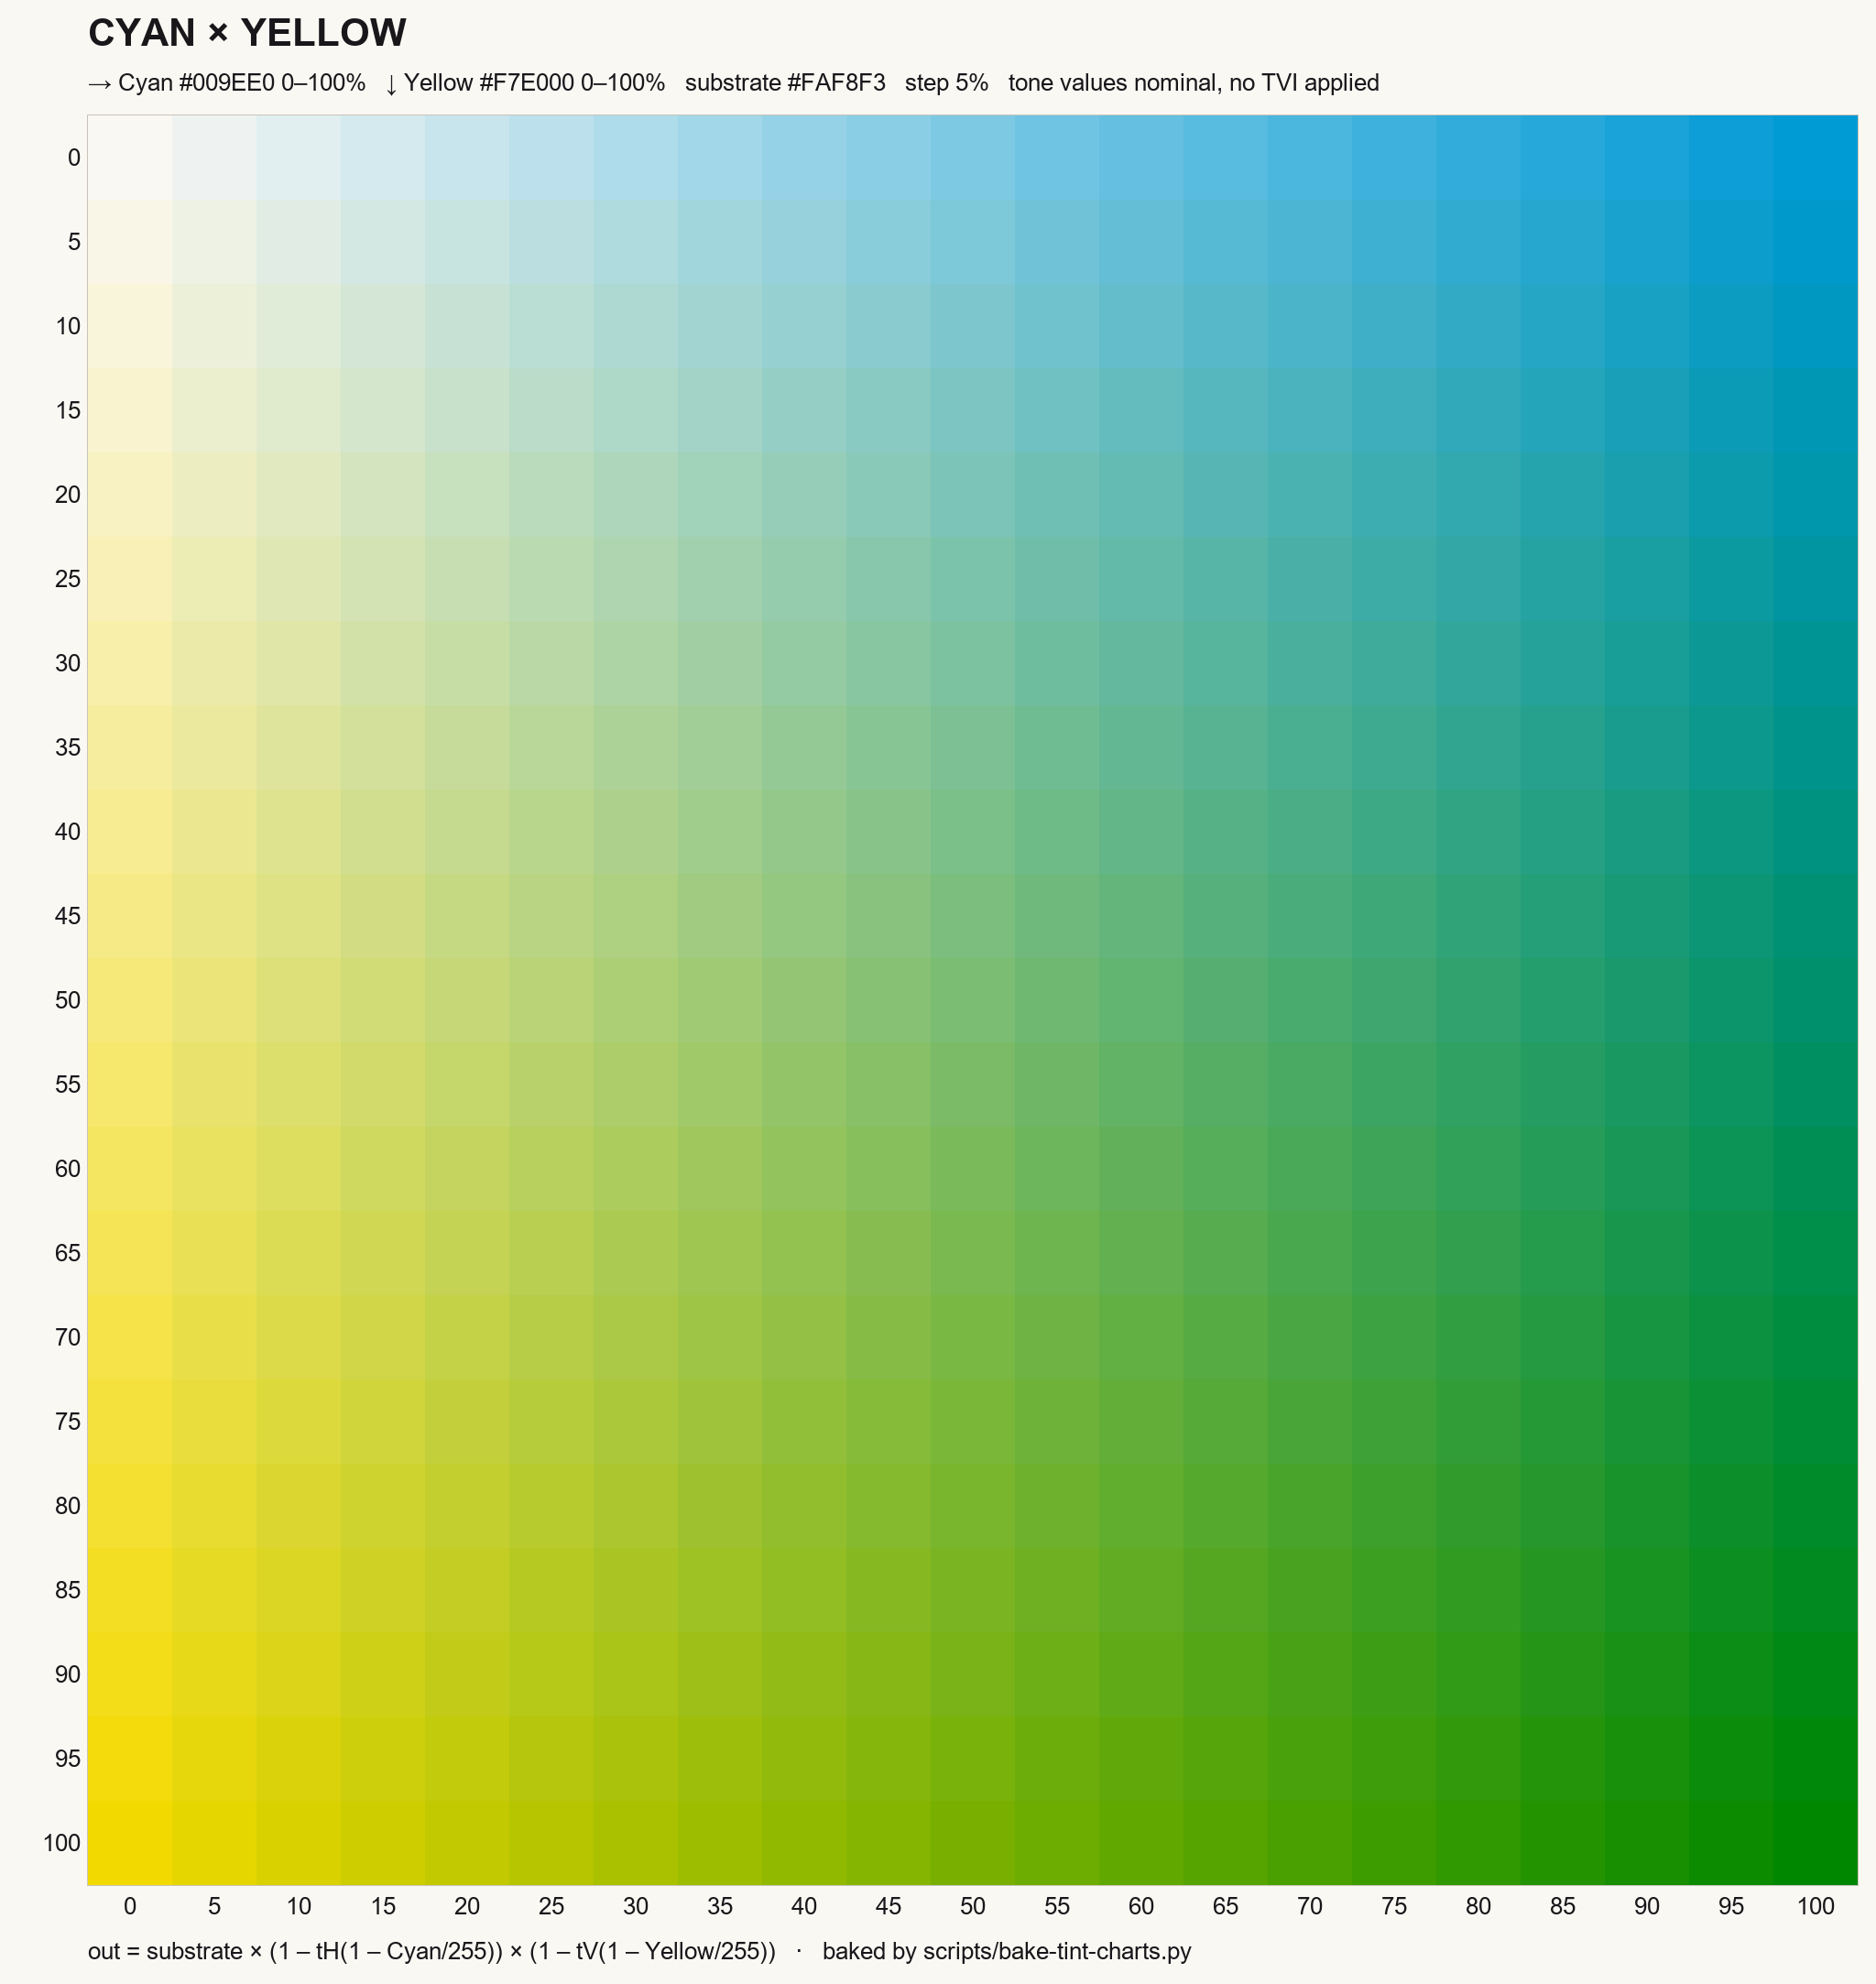Viewport: 1876px width, 1984px height.
Task: Click the swatch at cyan 35, yellow 60
Action: click(x=720, y=1170)
